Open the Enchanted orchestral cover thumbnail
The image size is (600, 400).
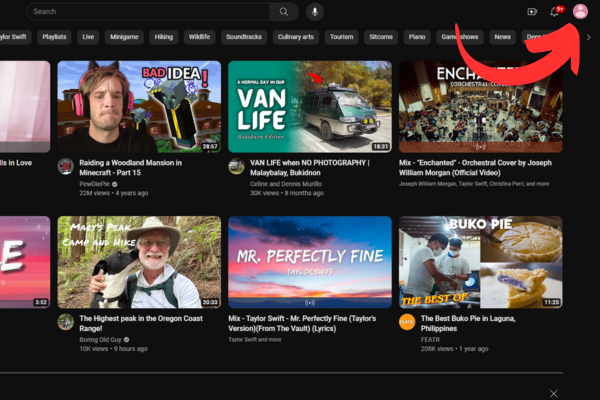[481, 107]
